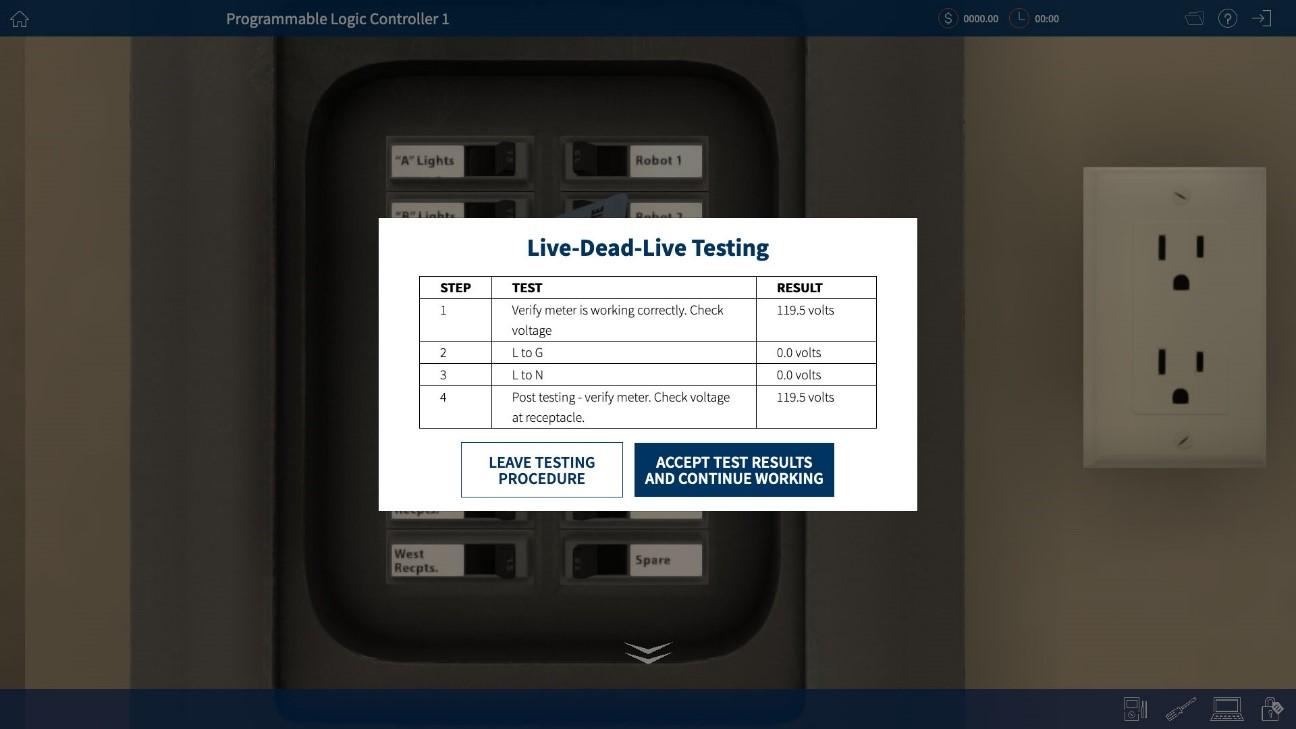Click Leave Testing Procedure
This screenshot has width=1296, height=729.
point(541,470)
